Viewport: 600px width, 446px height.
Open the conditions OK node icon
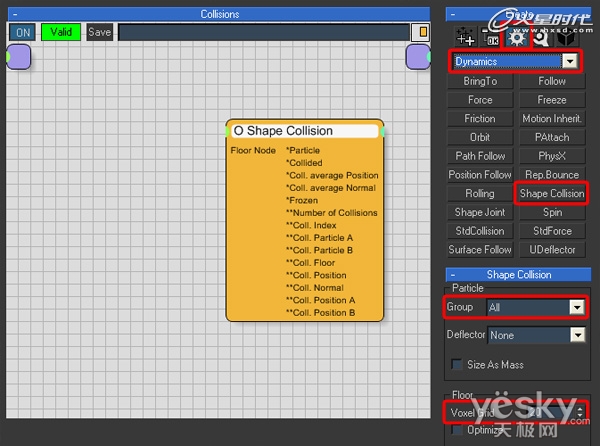491,37
